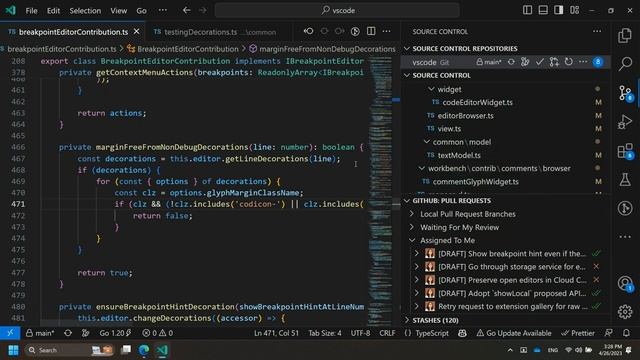Screen dimensions: 640x360
Task: Open the Extensions view
Action: [625, 151]
